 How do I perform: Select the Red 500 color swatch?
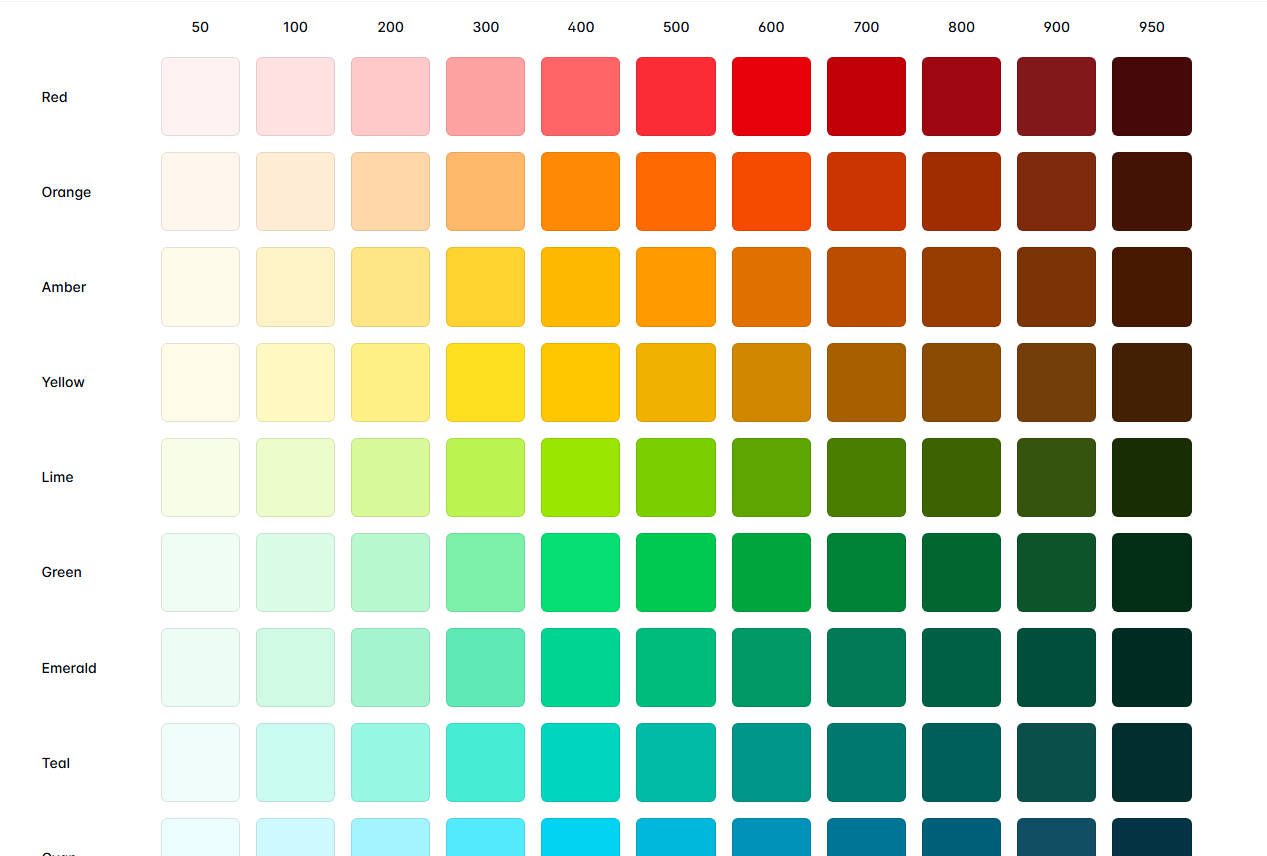click(x=675, y=96)
